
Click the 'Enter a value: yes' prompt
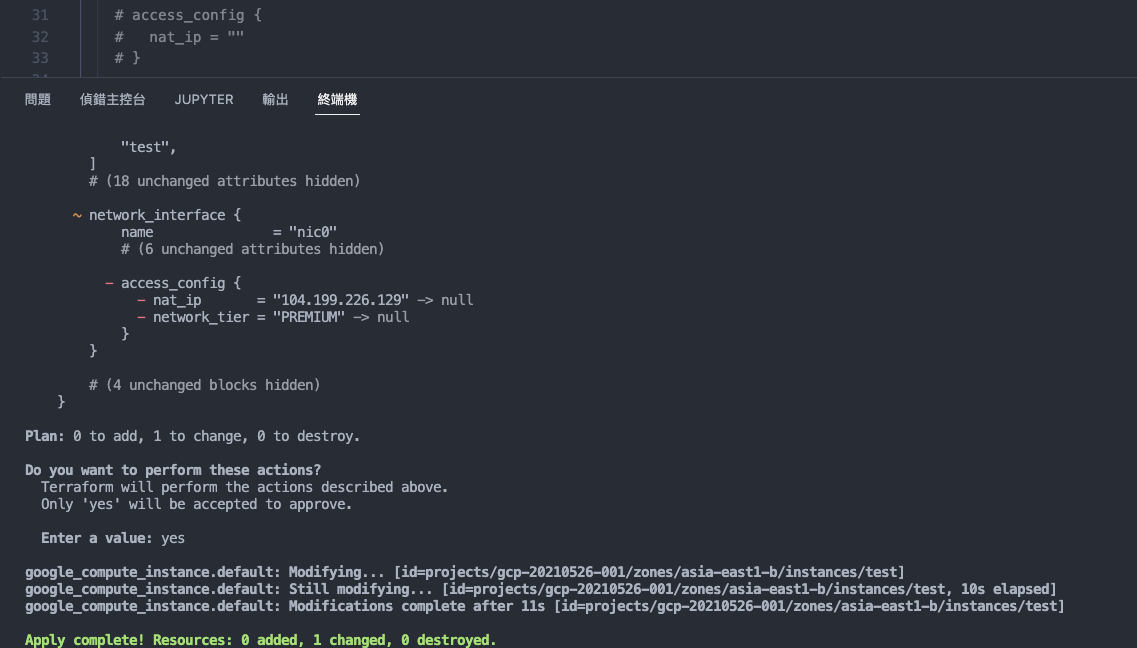[x=113, y=539]
